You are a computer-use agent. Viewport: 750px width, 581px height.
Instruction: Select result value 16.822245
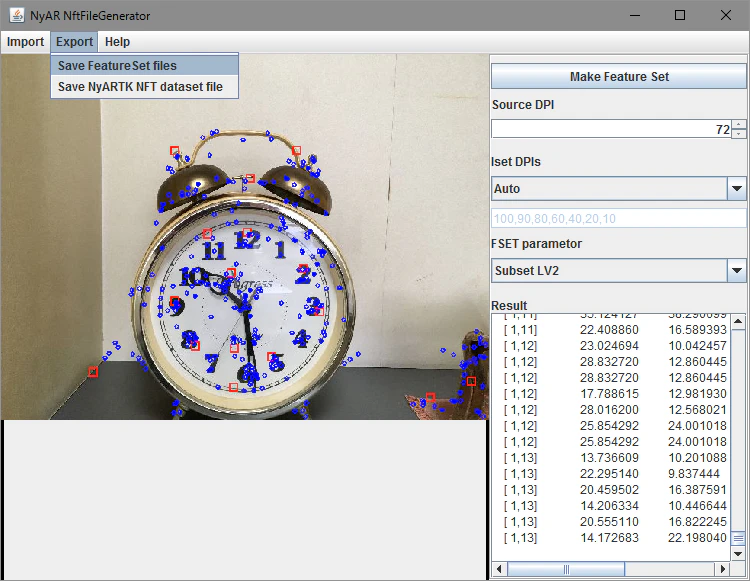(697, 522)
